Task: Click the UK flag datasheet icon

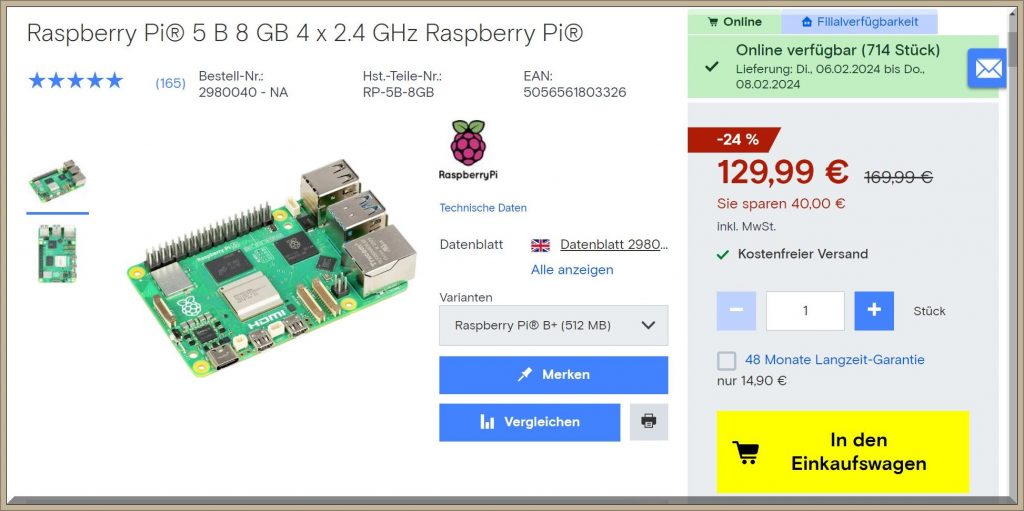Action: pyautogui.click(x=540, y=245)
